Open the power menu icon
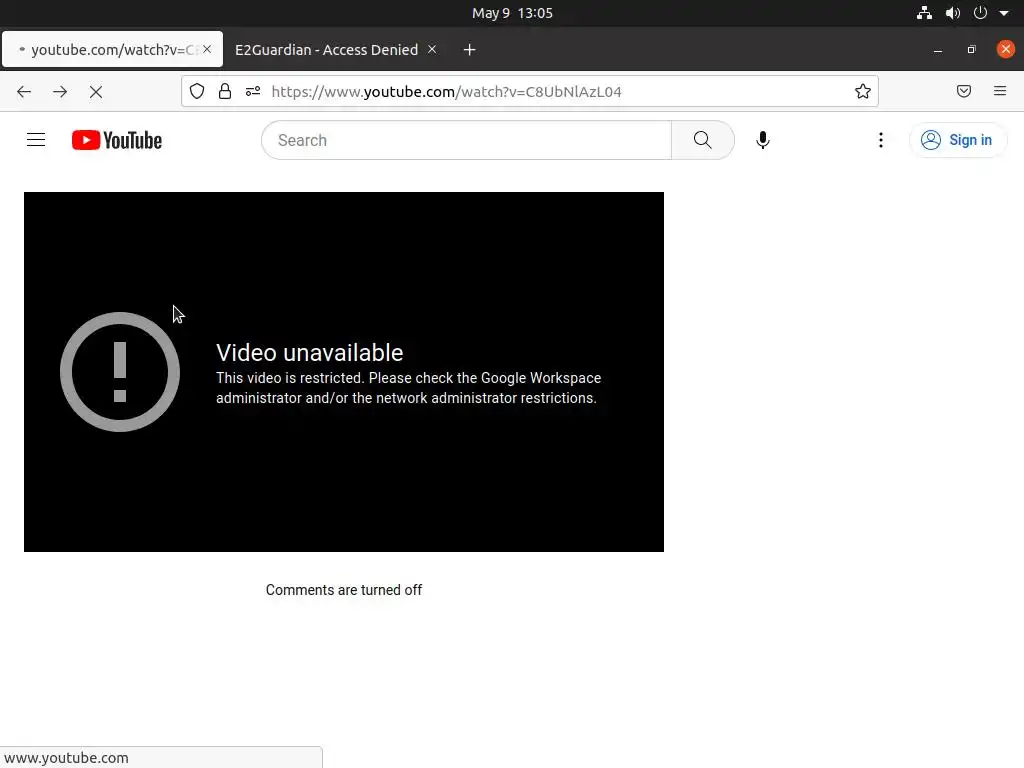 click(x=980, y=13)
